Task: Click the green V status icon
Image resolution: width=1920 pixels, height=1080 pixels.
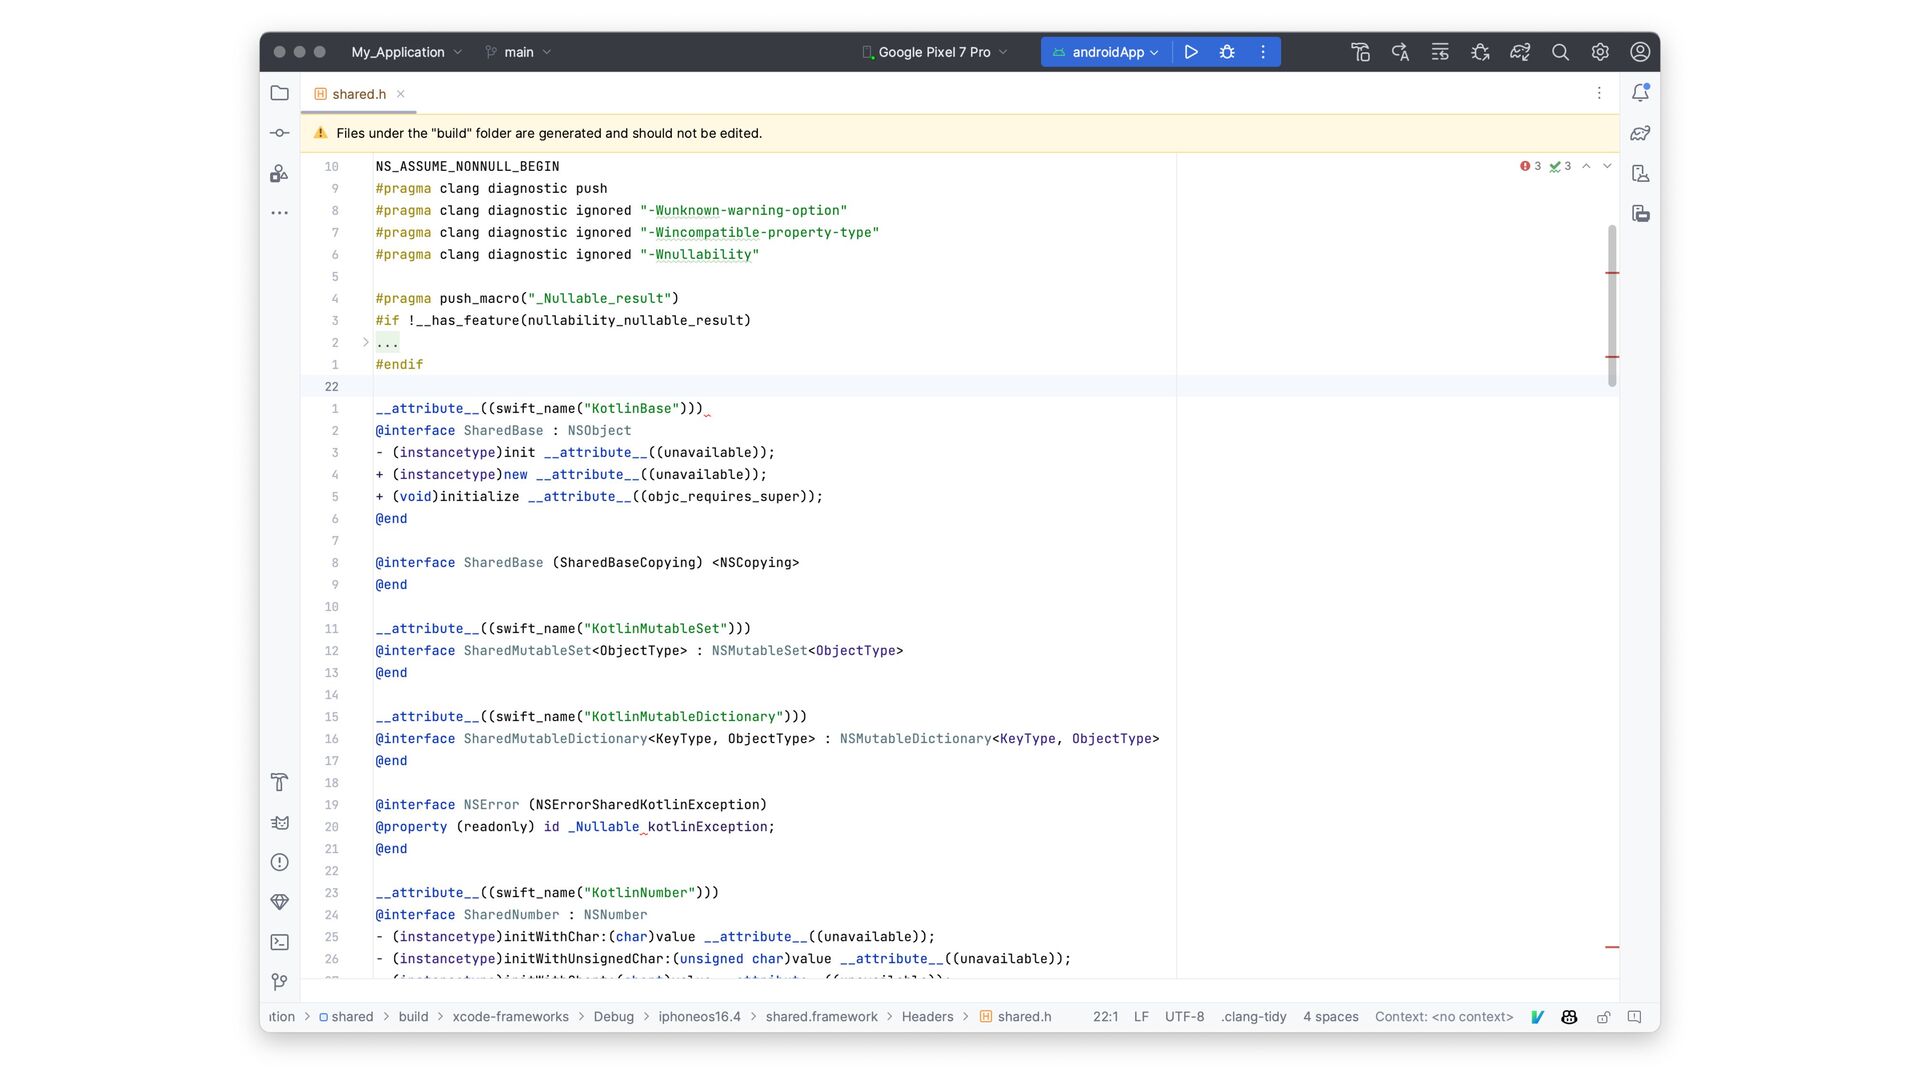Action: 1537,1017
